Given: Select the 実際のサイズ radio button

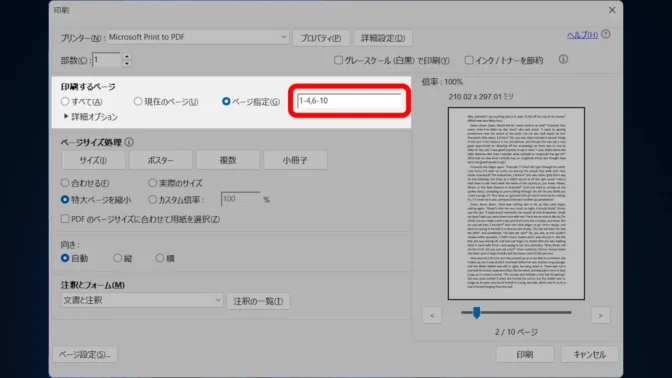Looking at the screenshot, I should click(153, 183).
